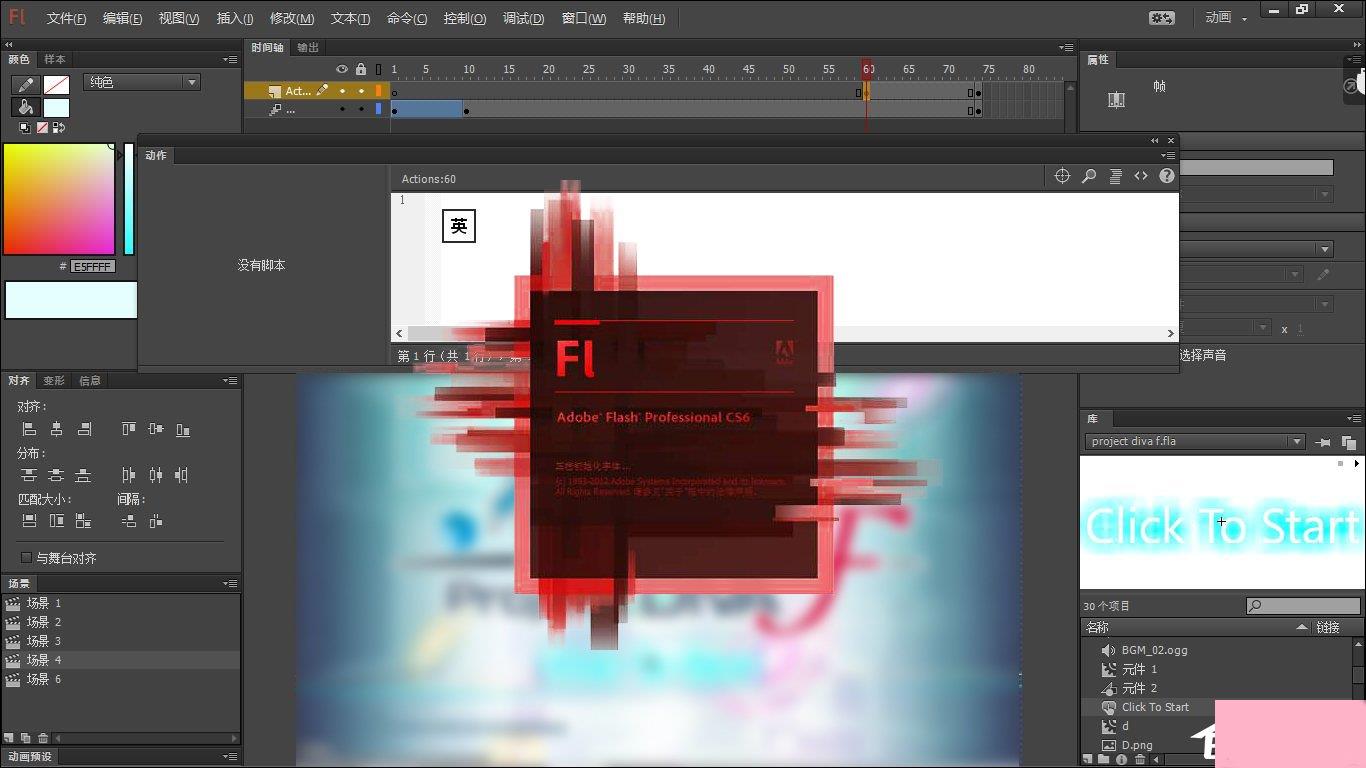Click the distribute vertical center icon
Viewport: 1366px width, 768px height.
tap(57, 475)
